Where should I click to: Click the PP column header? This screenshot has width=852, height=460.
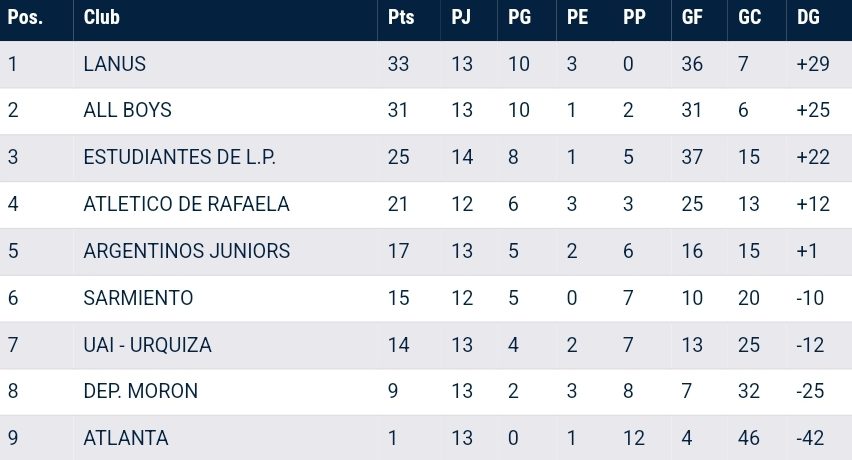pos(634,17)
